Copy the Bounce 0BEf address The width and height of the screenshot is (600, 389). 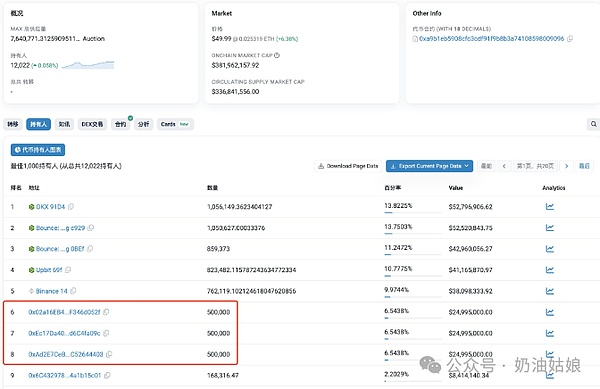90,249
